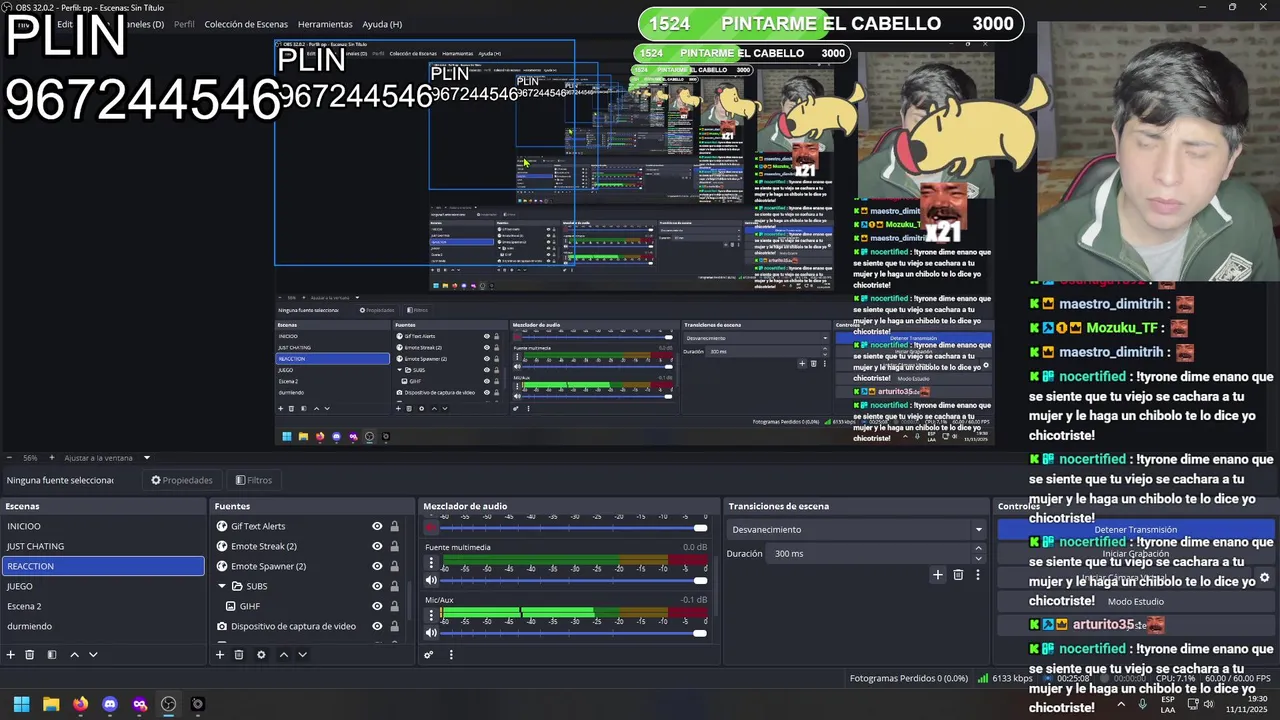Select the JUST CHATING scene
The width and height of the screenshot is (1280, 720).
tap(102, 546)
